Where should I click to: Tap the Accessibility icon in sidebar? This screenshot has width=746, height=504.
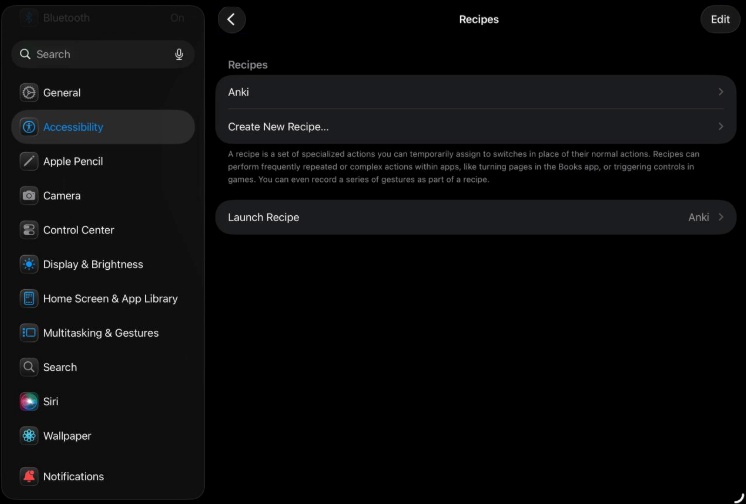(x=29, y=127)
